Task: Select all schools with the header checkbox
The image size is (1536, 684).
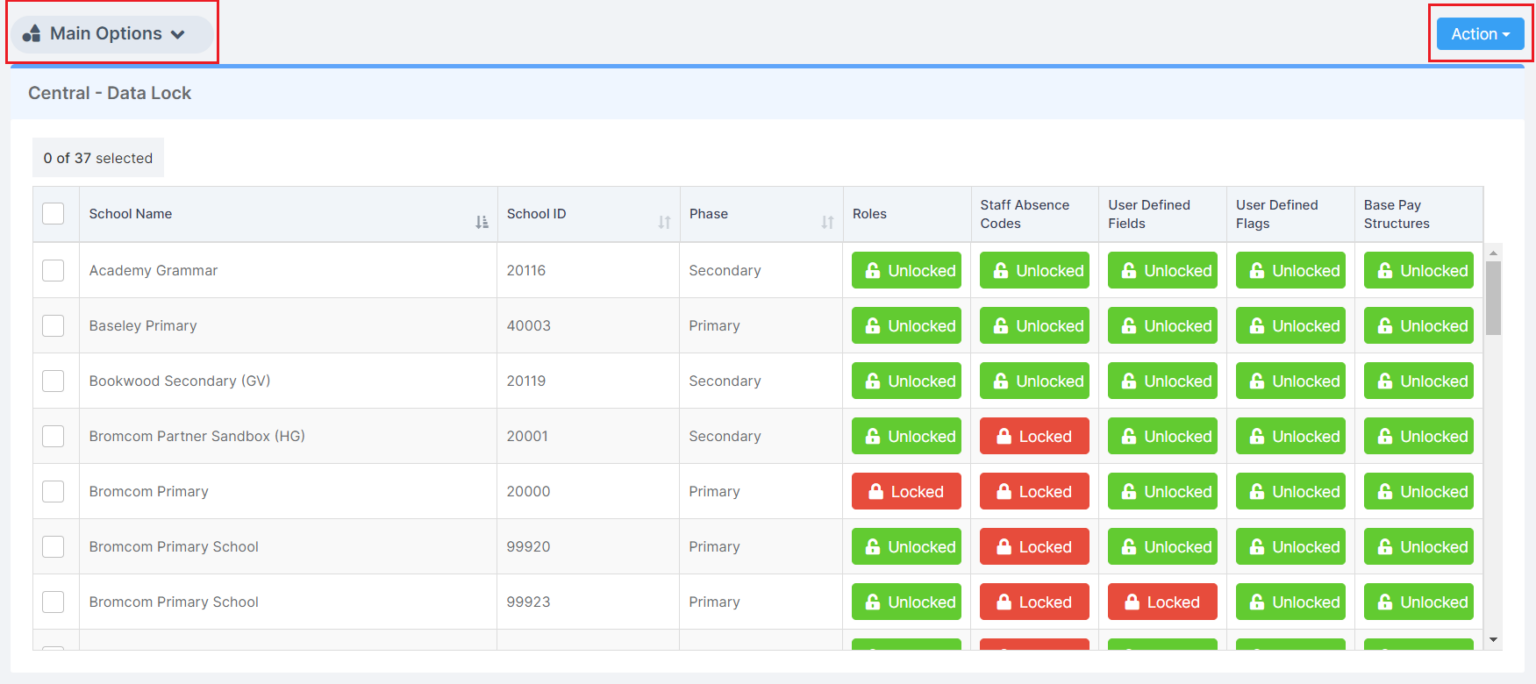Action: pyautogui.click(x=54, y=213)
